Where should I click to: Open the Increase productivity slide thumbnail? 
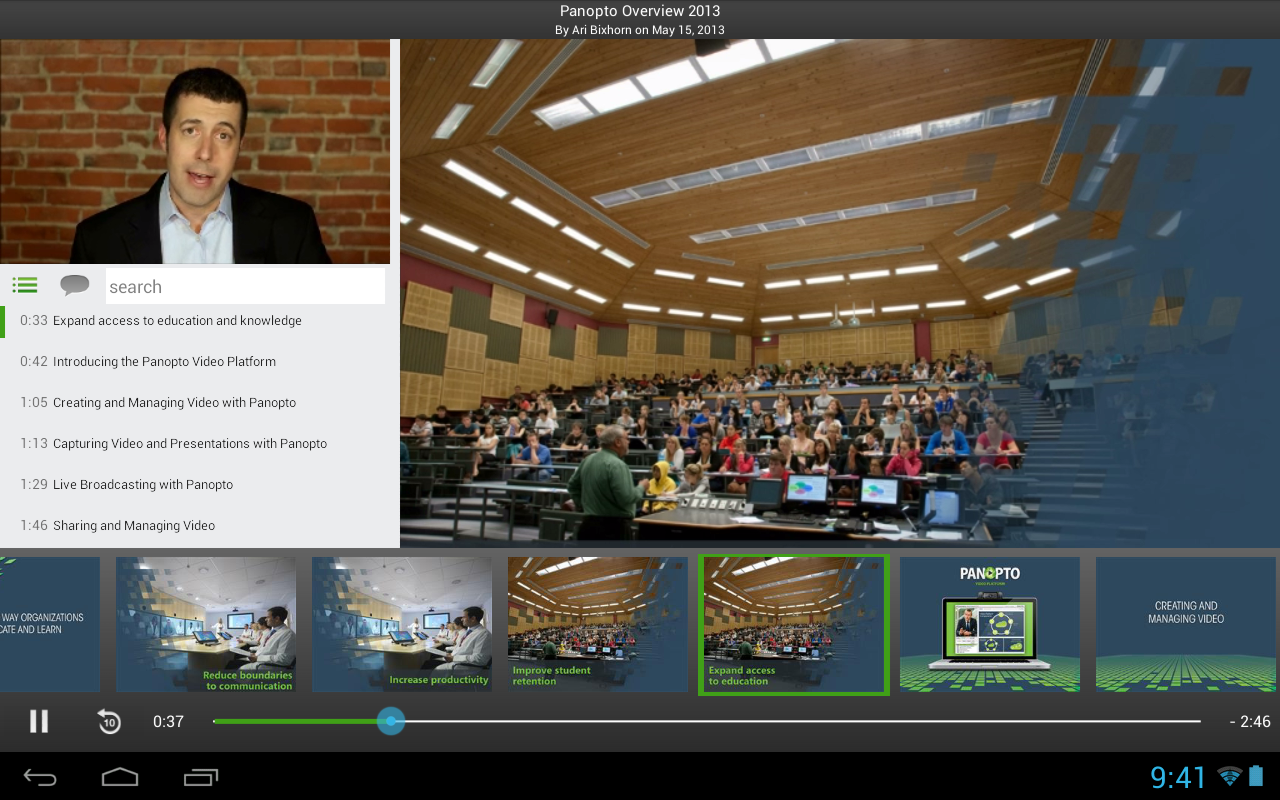point(401,625)
